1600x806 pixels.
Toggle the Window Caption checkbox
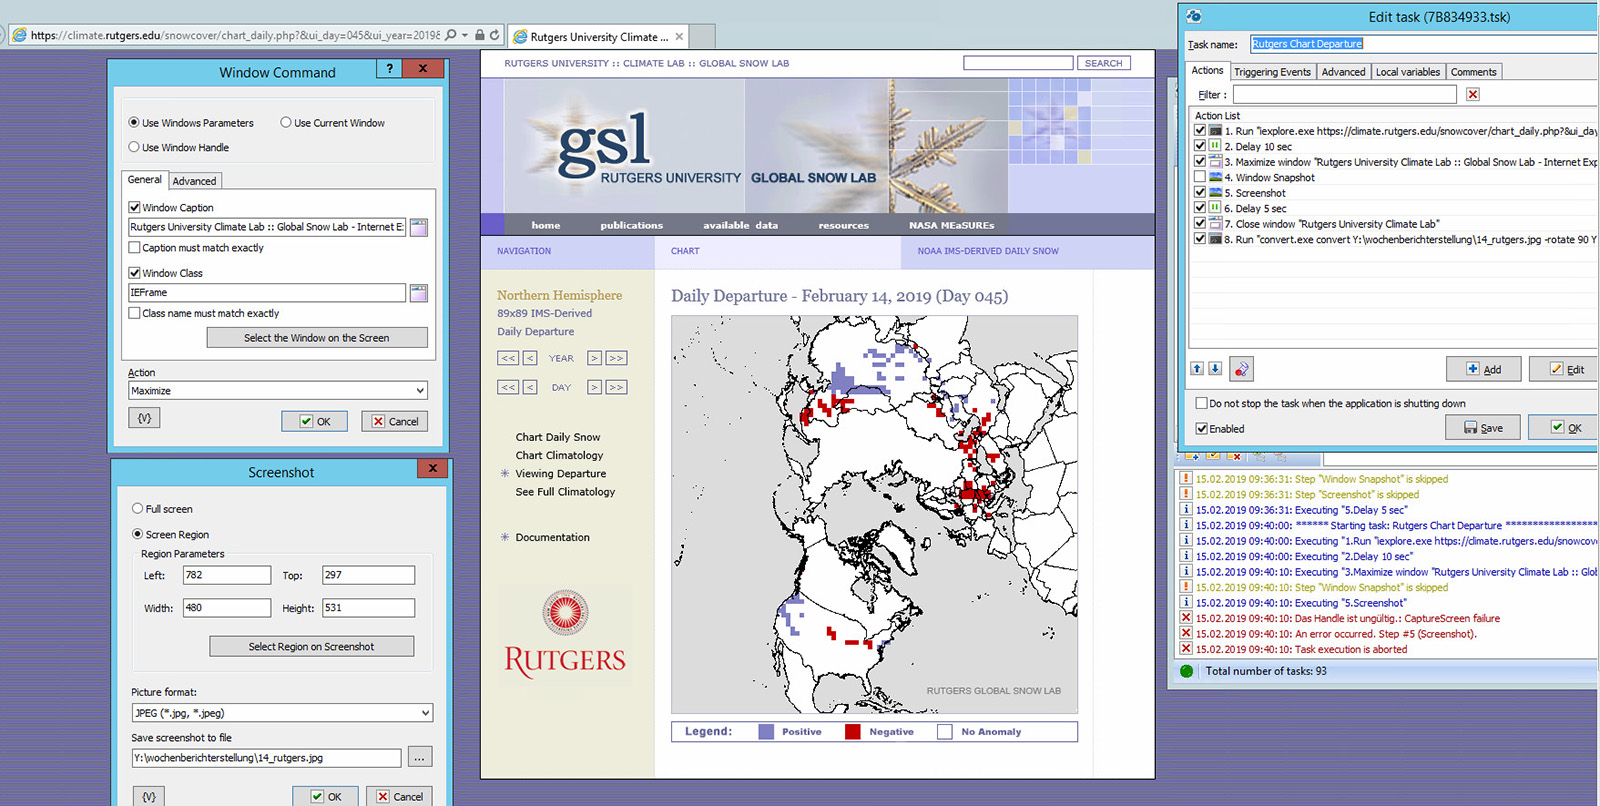pos(134,207)
